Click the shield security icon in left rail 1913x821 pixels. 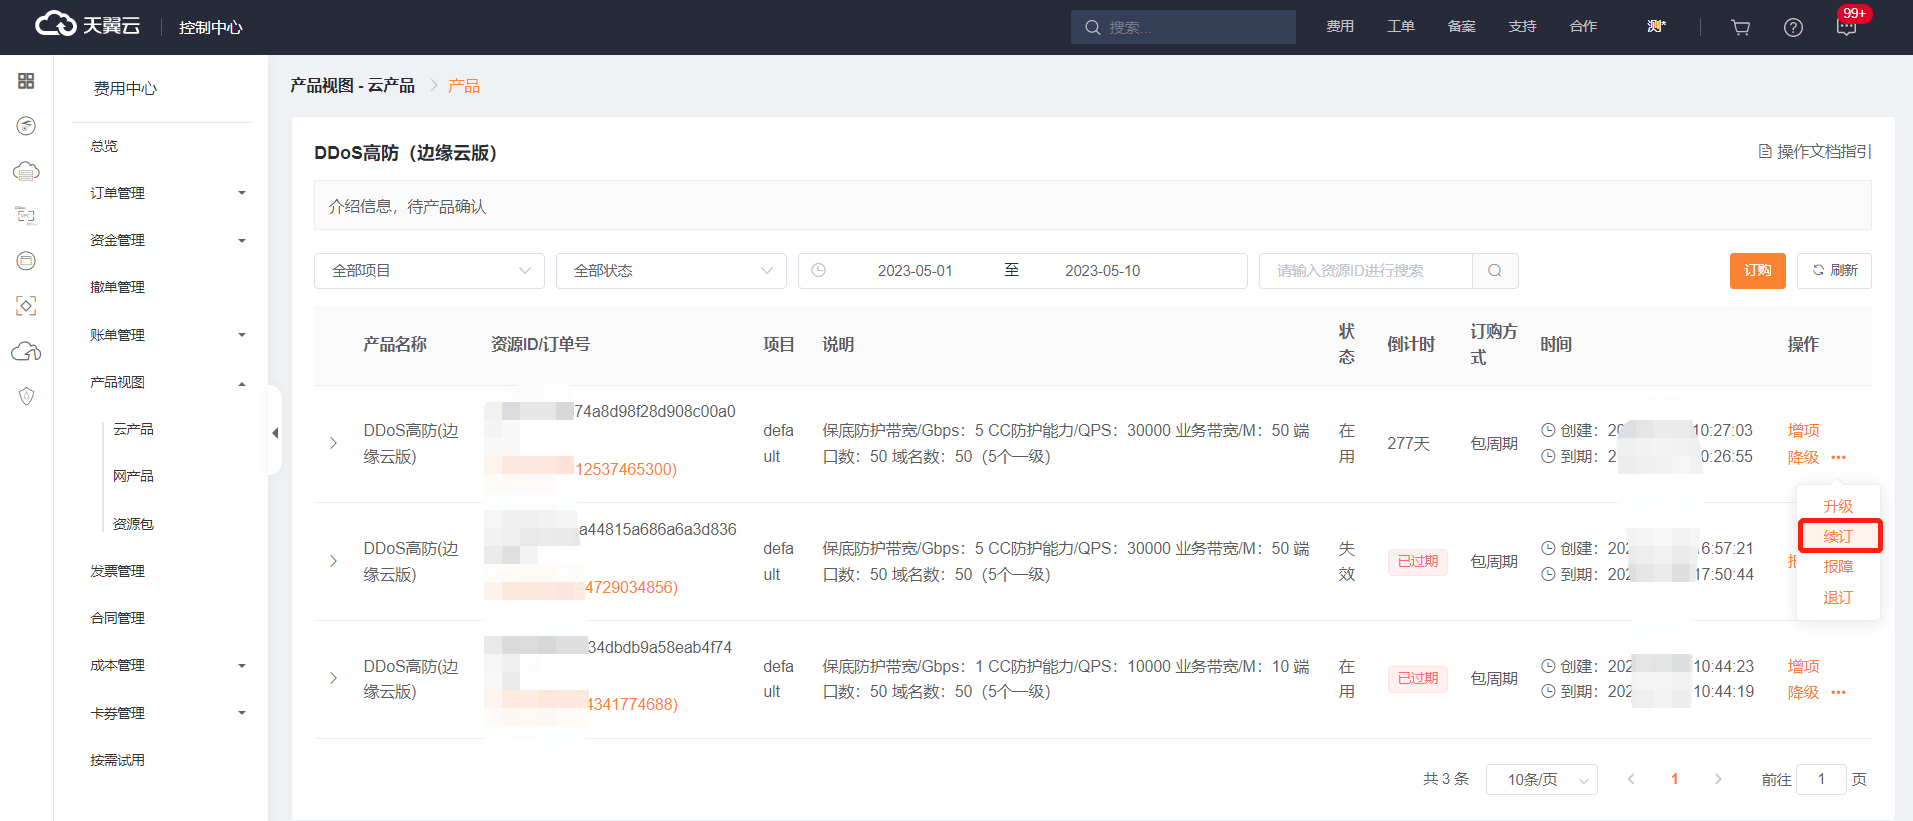click(x=27, y=396)
